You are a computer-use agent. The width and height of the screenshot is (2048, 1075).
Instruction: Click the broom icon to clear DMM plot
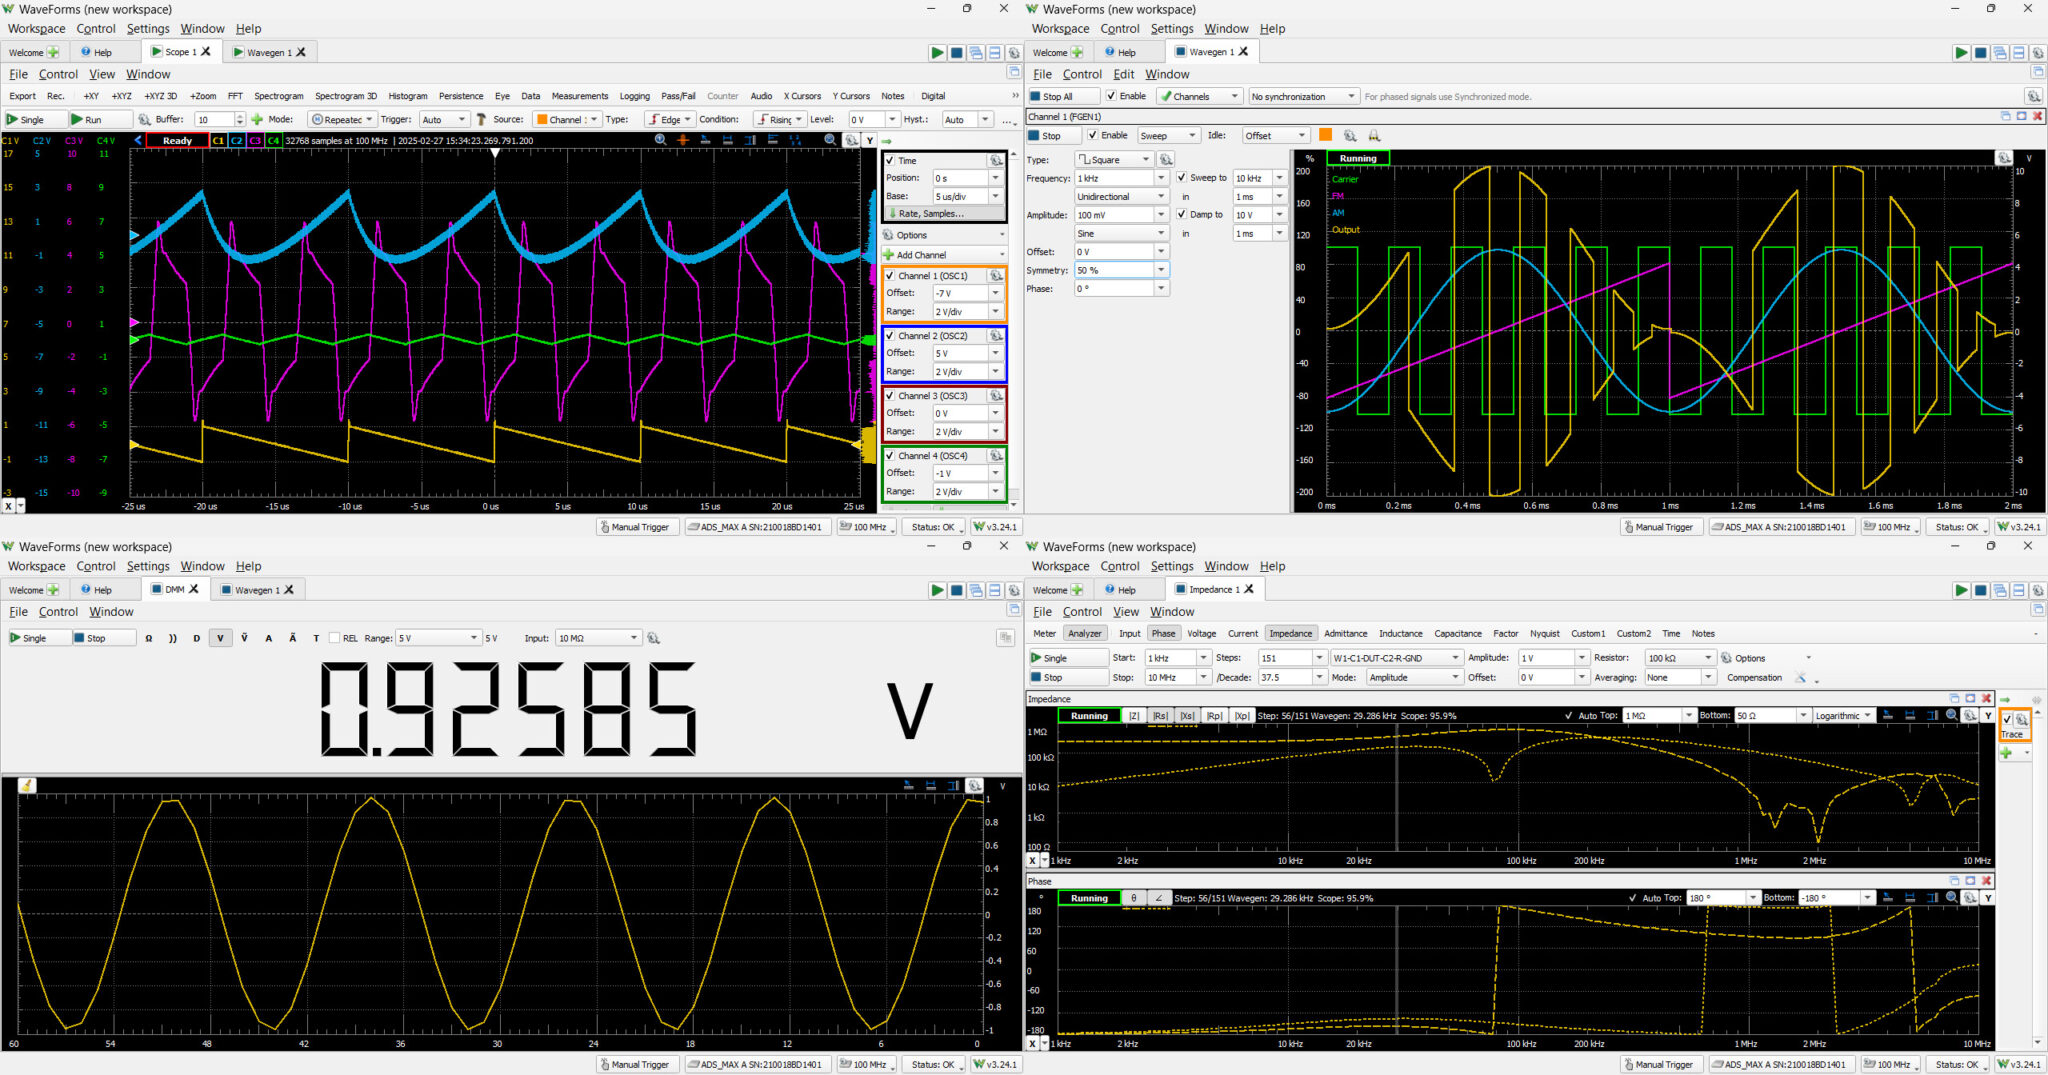[x=27, y=786]
